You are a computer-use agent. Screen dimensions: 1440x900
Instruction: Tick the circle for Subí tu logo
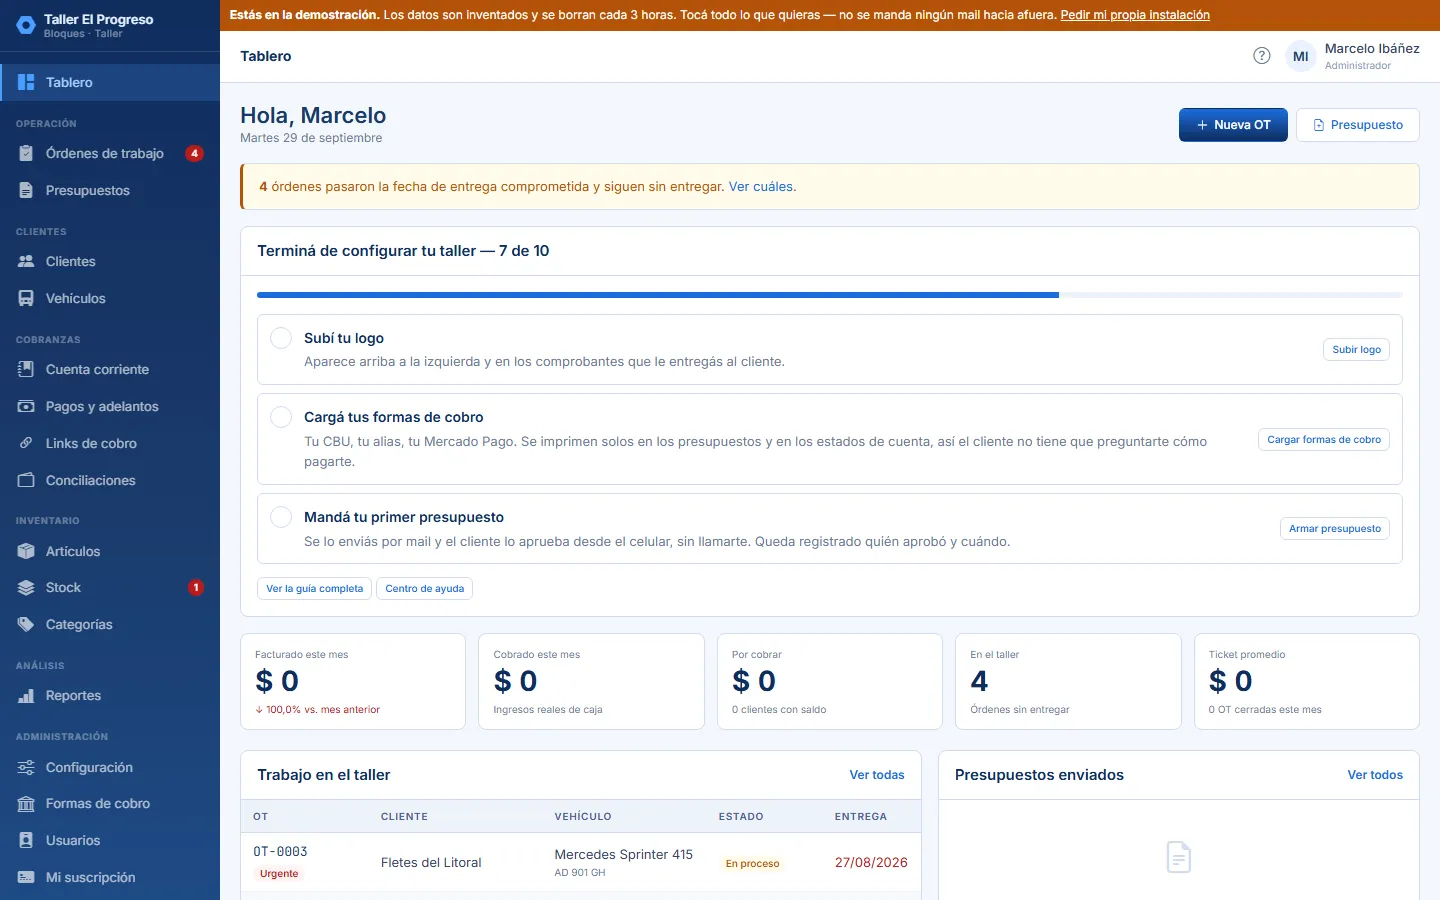click(x=281, y=338)
